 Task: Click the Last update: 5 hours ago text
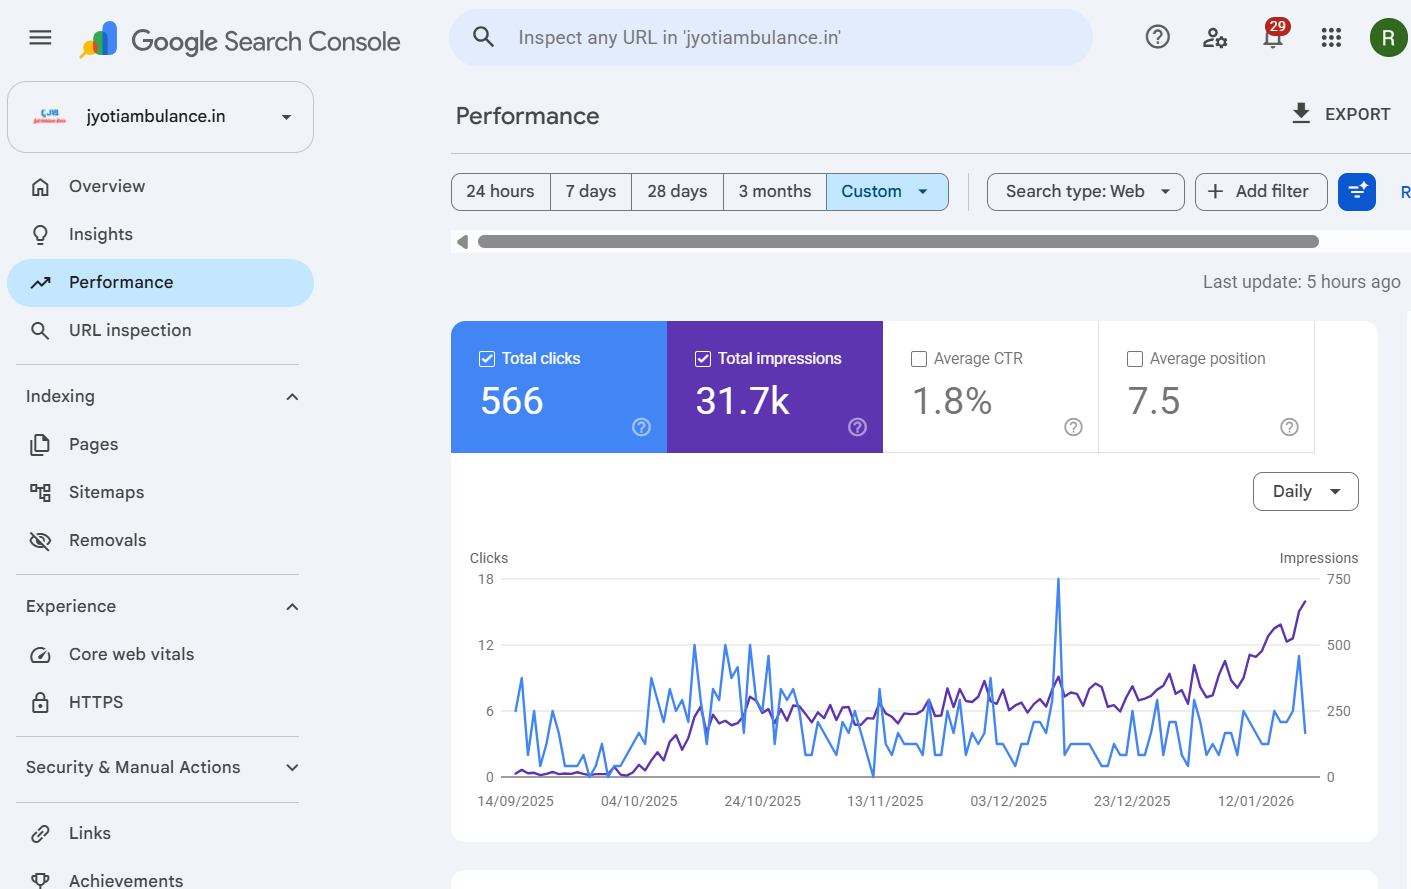coord(1301,282)
